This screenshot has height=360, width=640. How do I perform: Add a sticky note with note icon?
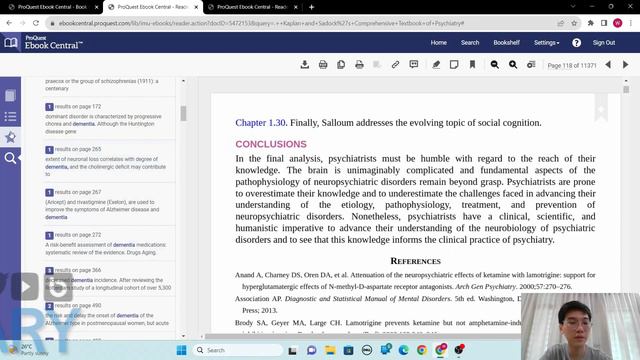point(454,64)
